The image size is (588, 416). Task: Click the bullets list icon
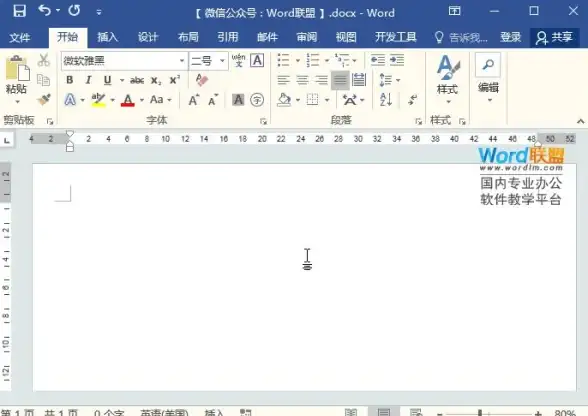coord(284,60)
